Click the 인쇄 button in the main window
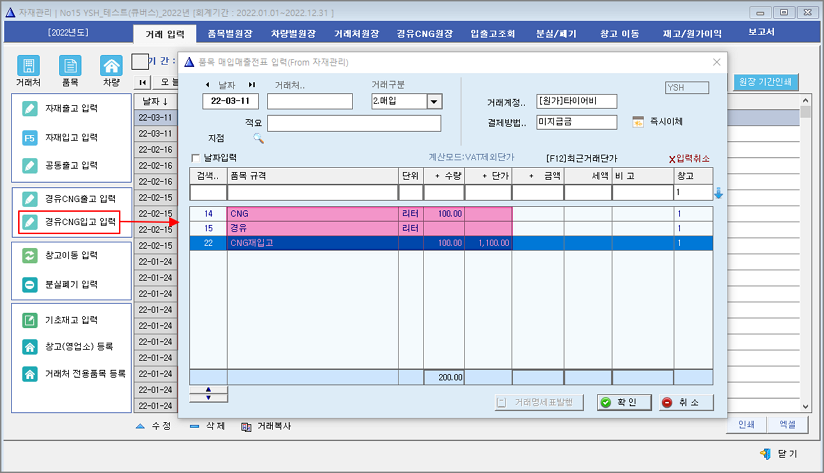This screenshot has width=824, height=473. pyautogui.click(x=746, y=425)
